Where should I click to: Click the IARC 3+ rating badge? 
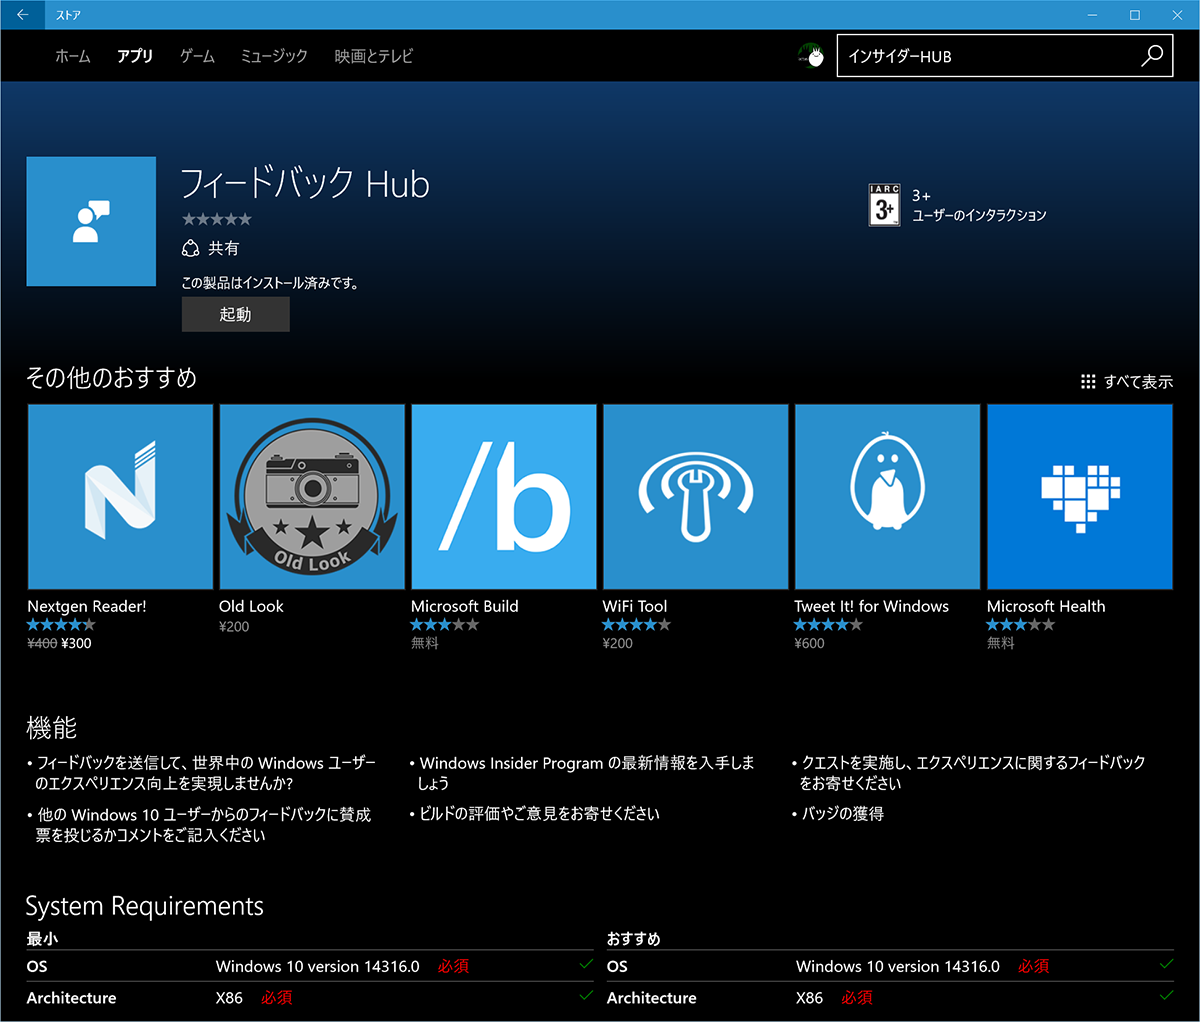click(x=884, y=205)
